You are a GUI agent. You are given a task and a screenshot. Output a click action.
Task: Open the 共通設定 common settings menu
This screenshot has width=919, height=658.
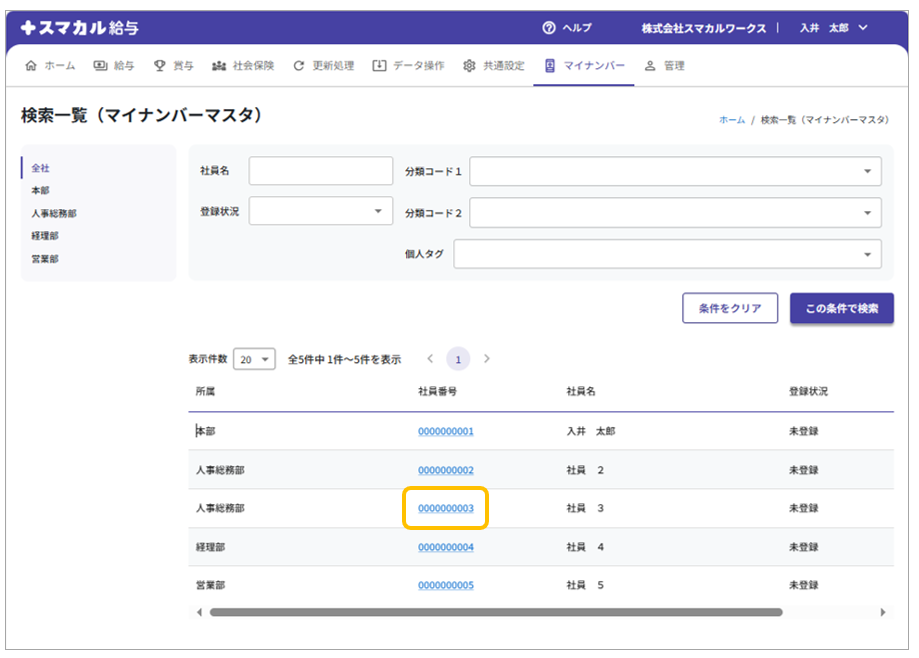[494, 66]
